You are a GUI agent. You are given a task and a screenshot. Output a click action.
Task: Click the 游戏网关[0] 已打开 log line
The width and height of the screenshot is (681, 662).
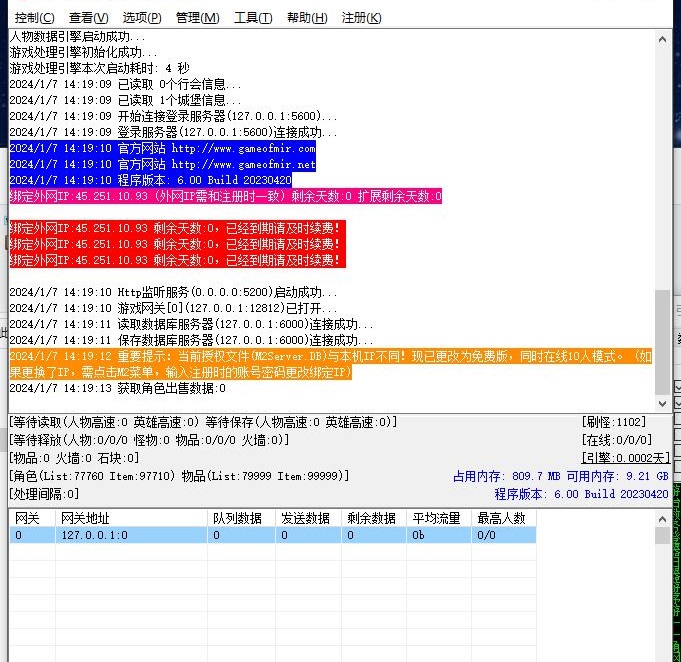[x=173, y=308]
